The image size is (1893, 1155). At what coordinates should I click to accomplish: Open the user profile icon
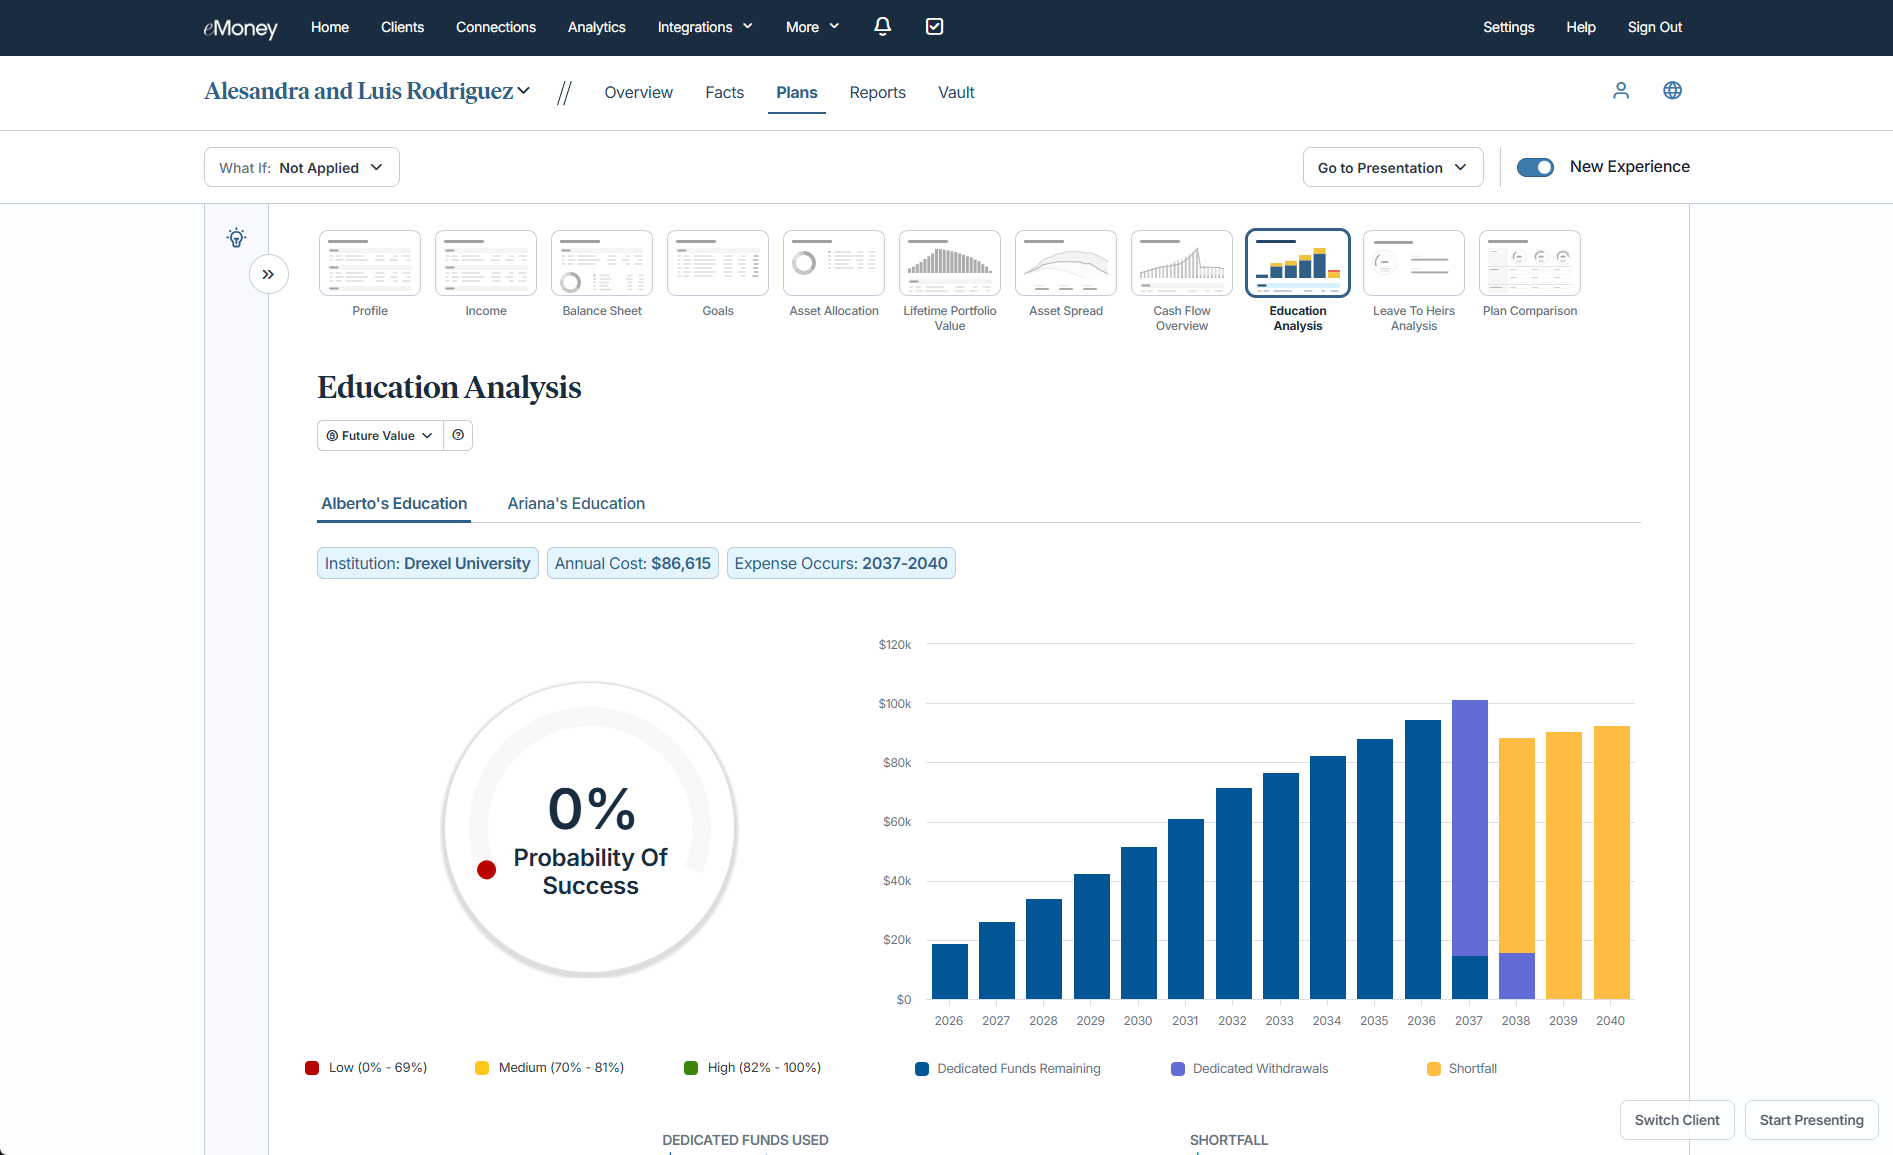click(1621, 91)
